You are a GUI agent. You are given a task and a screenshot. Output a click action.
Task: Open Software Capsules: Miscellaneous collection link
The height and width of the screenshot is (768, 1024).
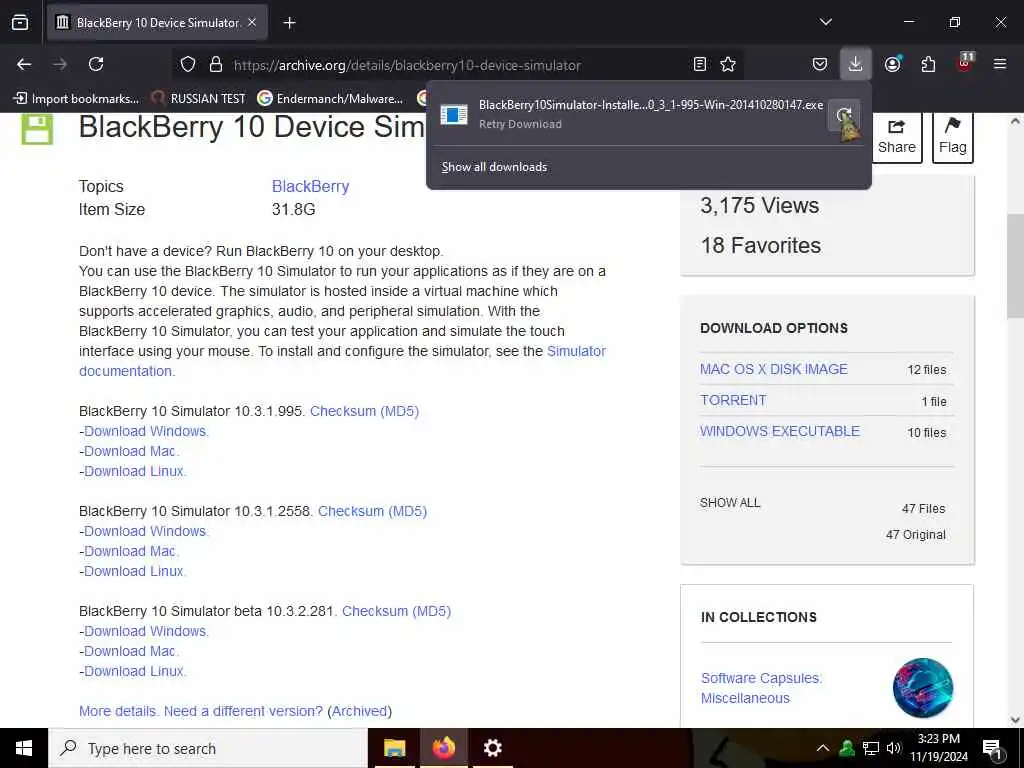point(761,688)
